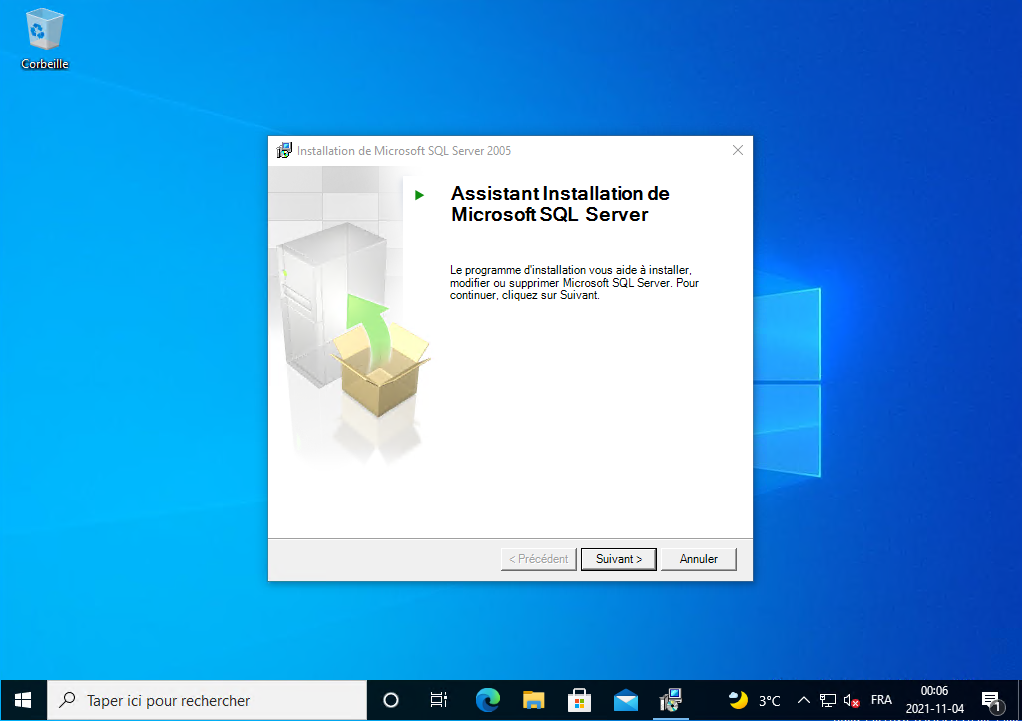The width and height of the screenshot is (1022, 721).
Task: Click the installer icon in the title bar
Action: [x=284, y=151]
